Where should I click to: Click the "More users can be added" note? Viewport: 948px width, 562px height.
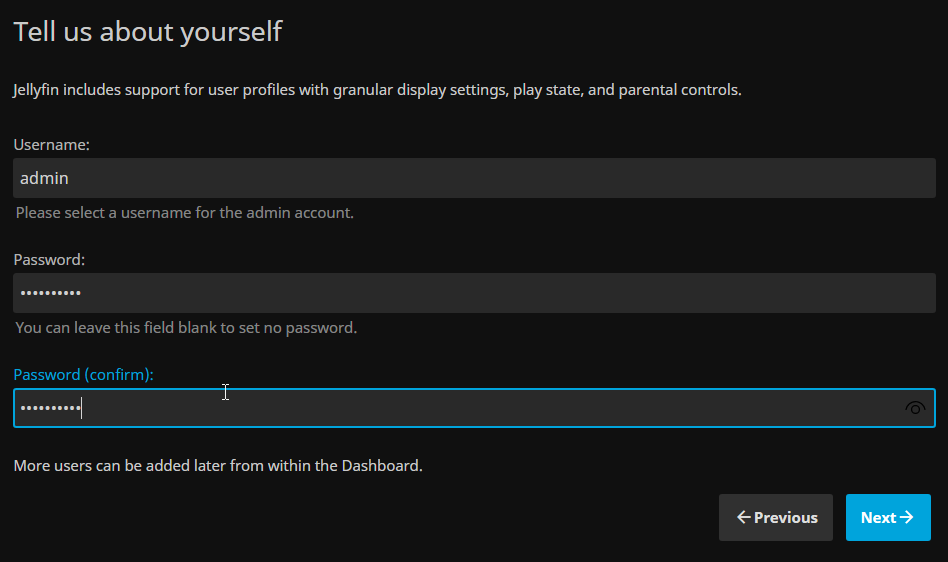tap(218, 466)
